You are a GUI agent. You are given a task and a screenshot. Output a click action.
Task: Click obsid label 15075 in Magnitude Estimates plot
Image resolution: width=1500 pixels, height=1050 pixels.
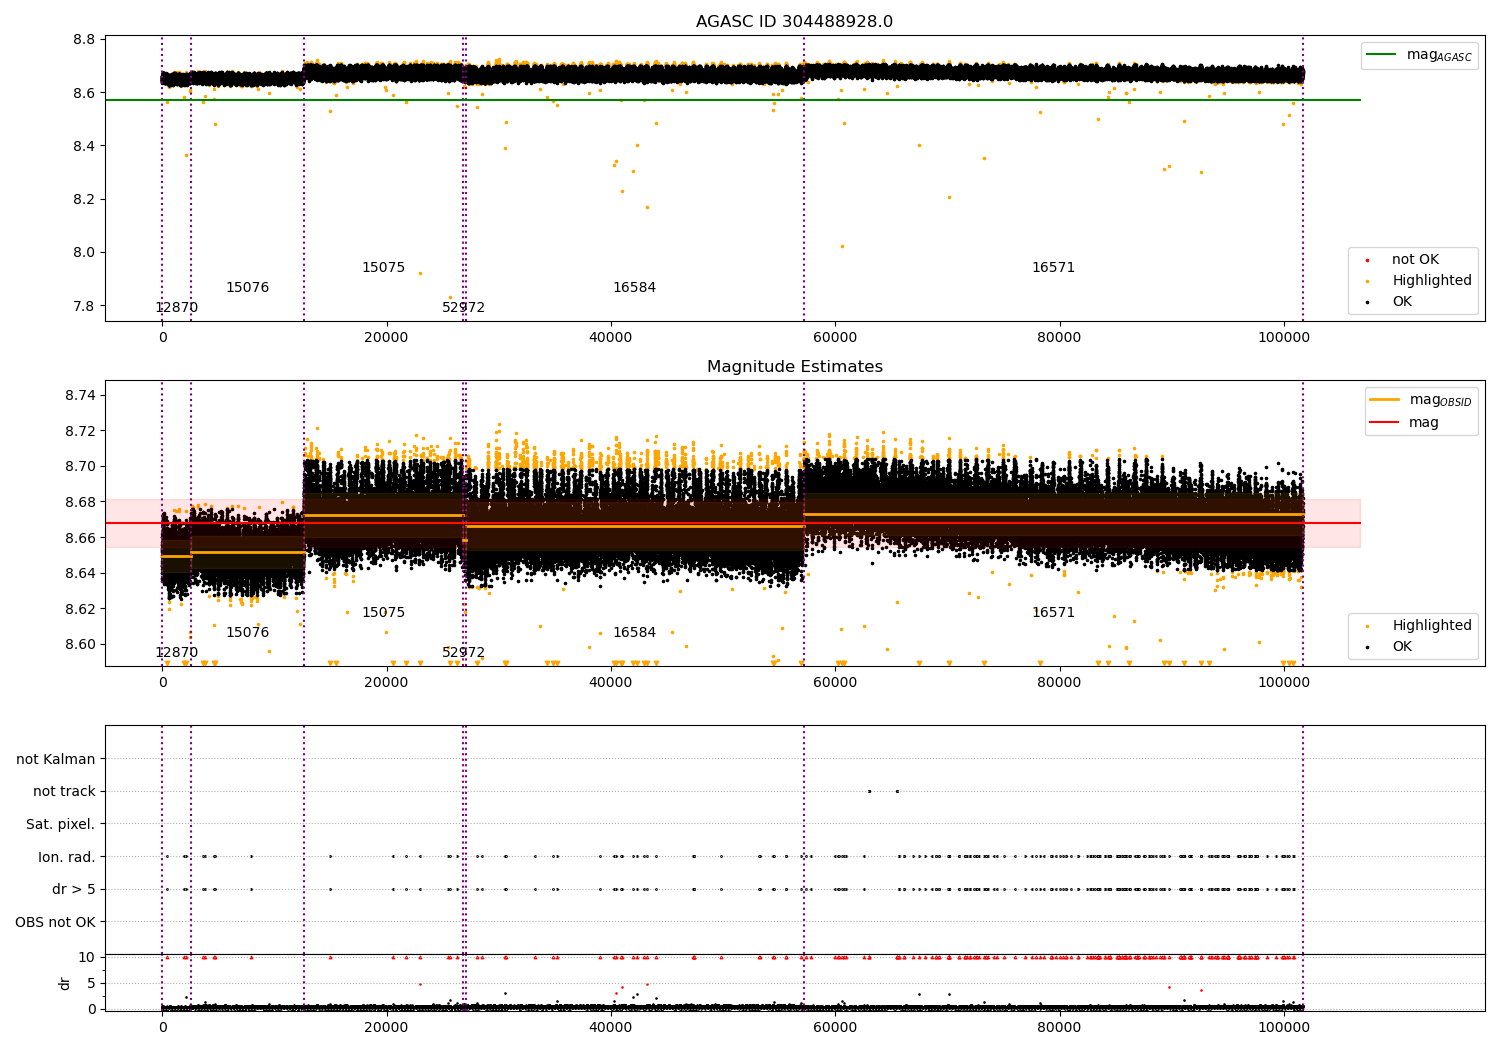tap(383, 612)
